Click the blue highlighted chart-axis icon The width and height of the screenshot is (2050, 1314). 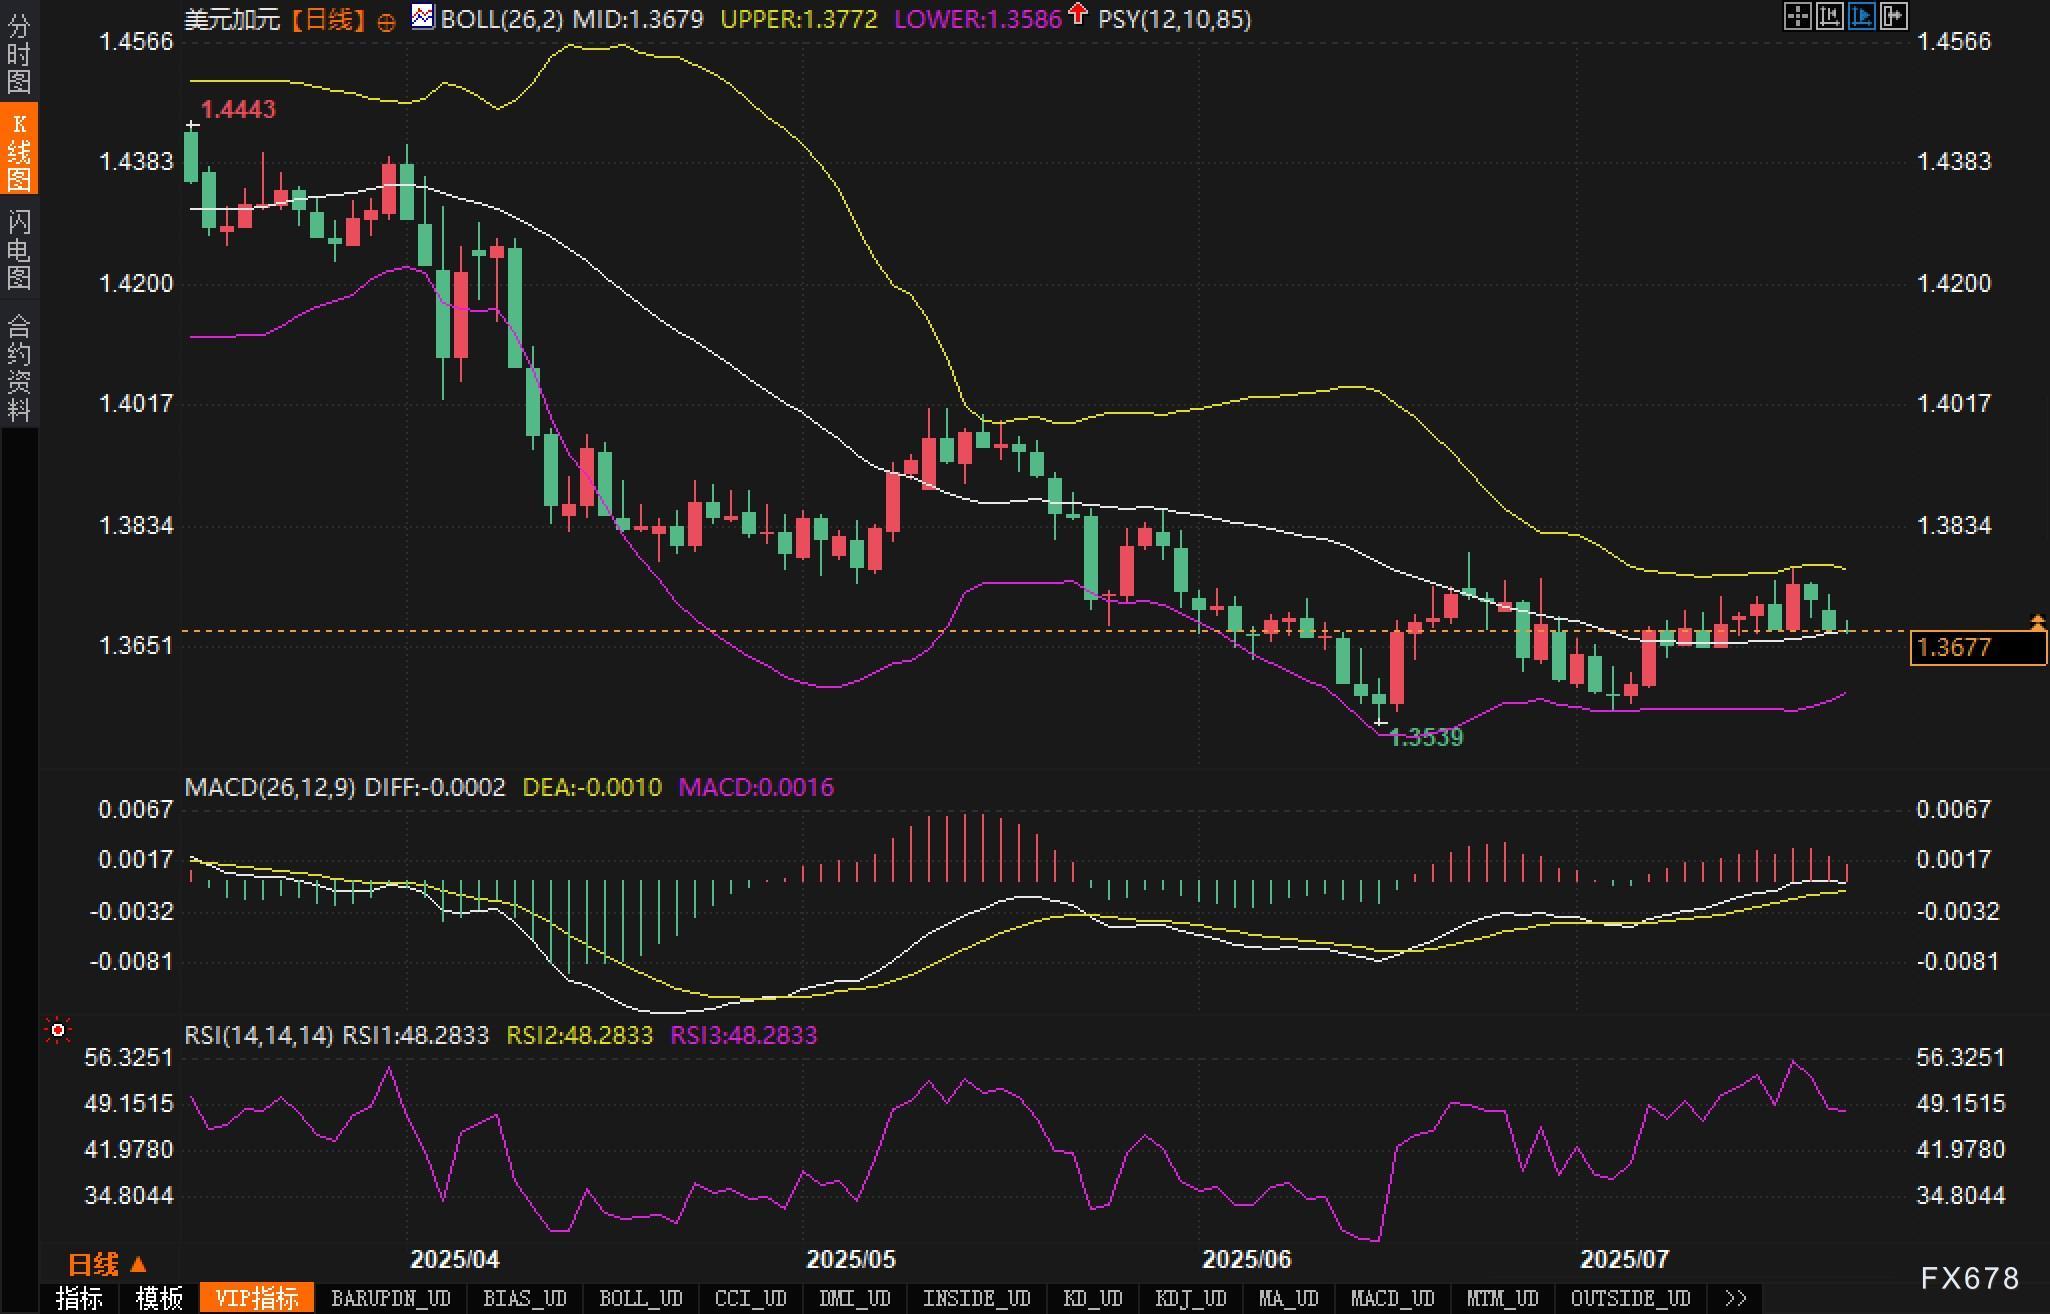point(1861,16)
